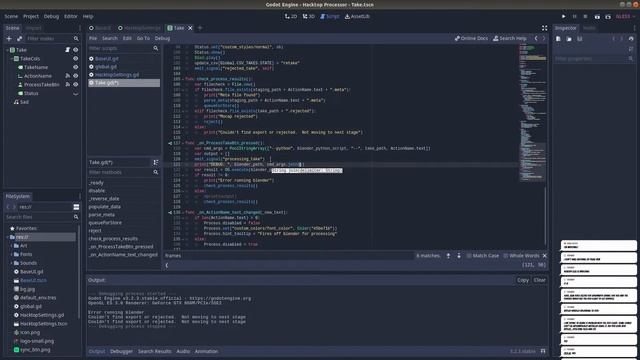Toggle FileSystem split view mode
Viewport: 640px width, 360px height.
coord(76,207)
